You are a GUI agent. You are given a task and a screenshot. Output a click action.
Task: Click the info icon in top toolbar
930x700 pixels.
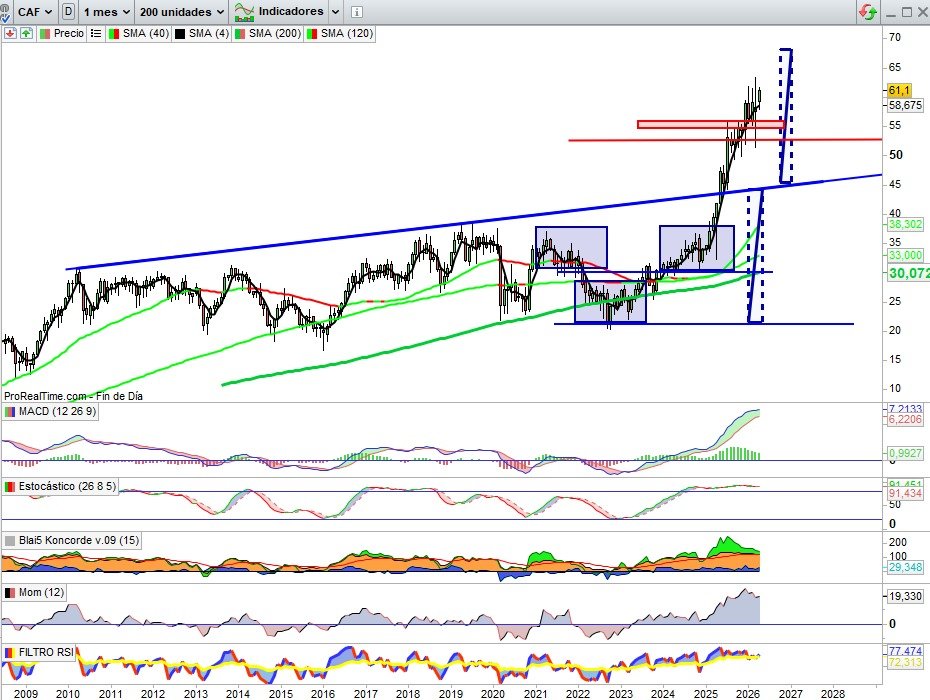pyautogui.click(x=356, y=12)
